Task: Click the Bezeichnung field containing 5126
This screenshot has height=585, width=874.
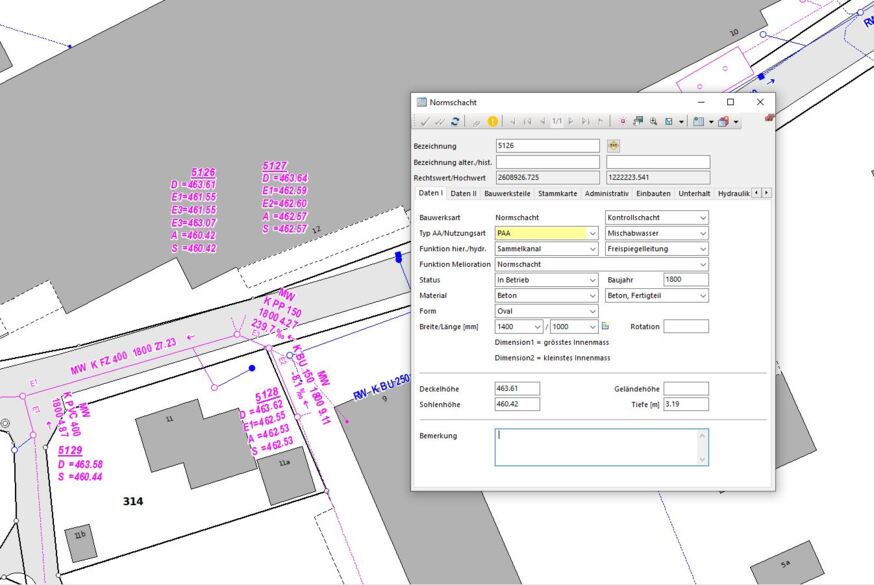Action: (x=547, y=146)
